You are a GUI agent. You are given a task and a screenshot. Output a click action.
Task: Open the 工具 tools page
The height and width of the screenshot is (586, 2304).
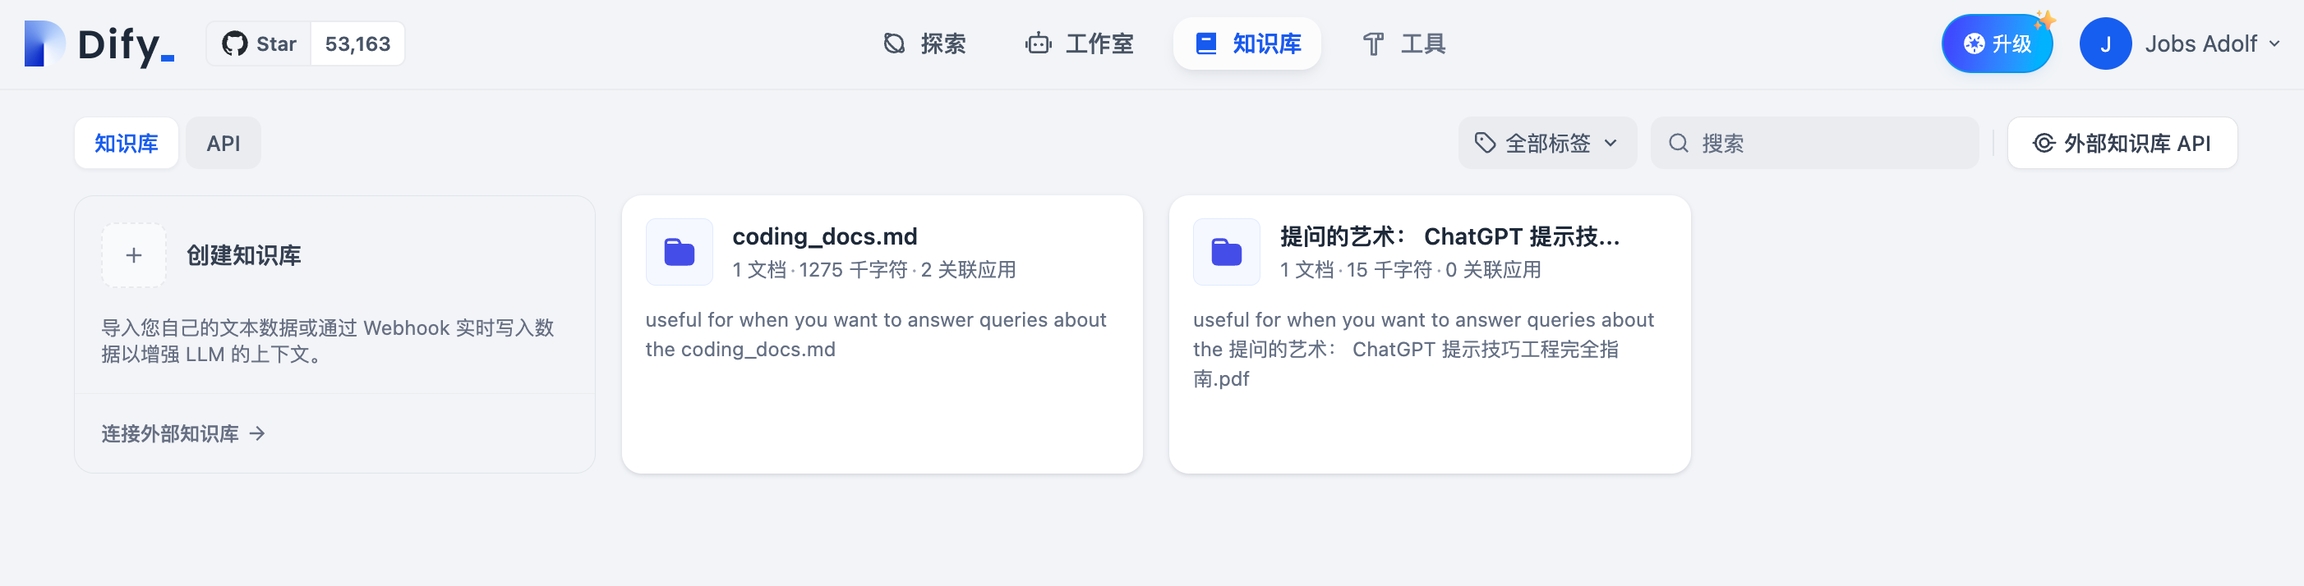pos(1405,44)
